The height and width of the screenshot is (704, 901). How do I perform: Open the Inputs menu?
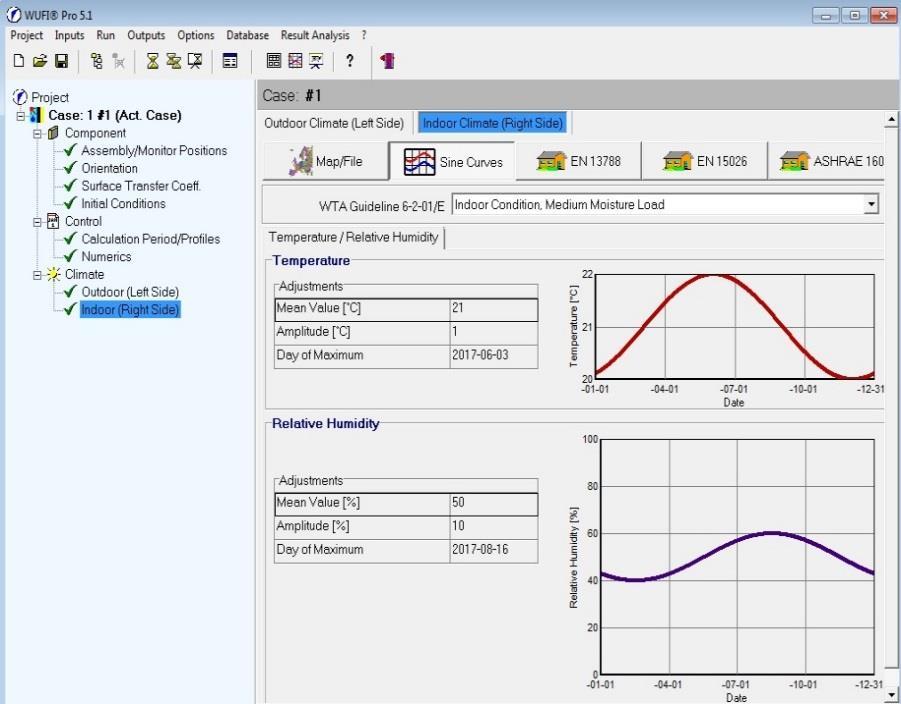pos(70,35)
